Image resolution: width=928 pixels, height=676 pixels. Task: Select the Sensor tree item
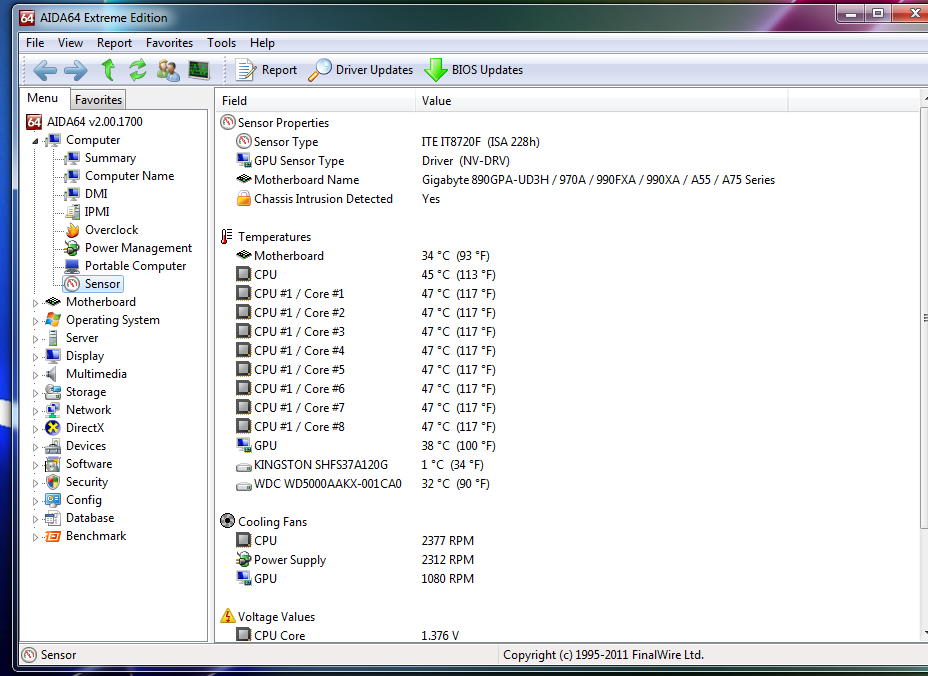pos(93,284)
